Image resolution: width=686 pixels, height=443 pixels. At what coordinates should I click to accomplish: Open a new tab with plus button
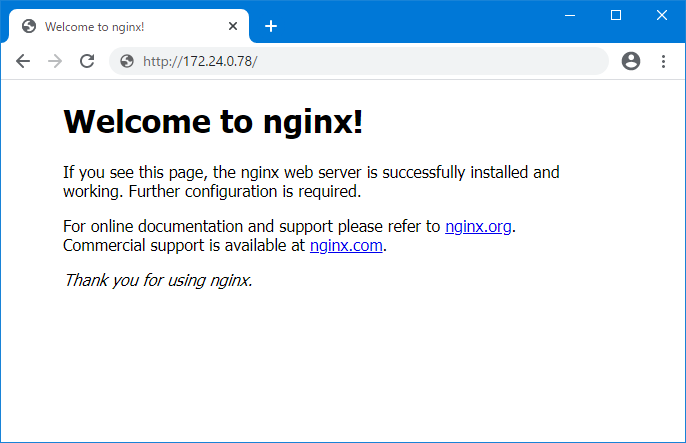point(271,26)
